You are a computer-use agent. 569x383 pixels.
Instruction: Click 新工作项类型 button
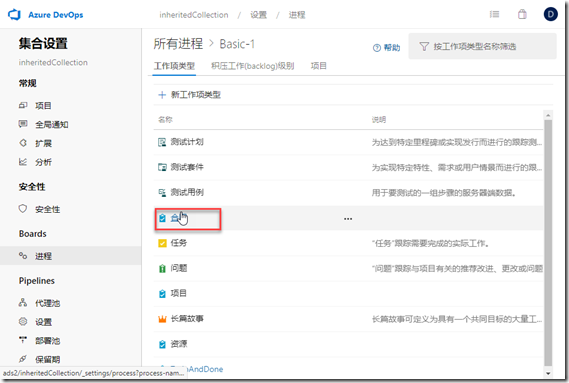click(x=189, y=95)
